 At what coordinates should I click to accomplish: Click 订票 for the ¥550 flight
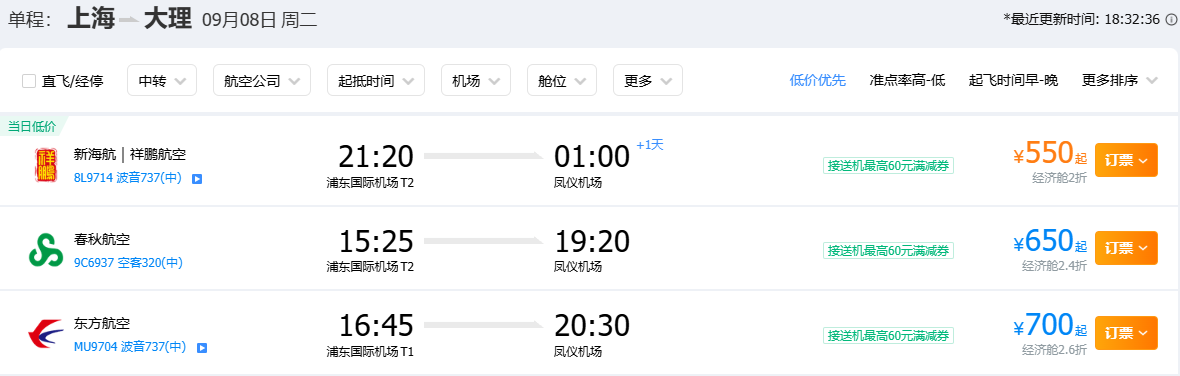tap(1126, 160)
